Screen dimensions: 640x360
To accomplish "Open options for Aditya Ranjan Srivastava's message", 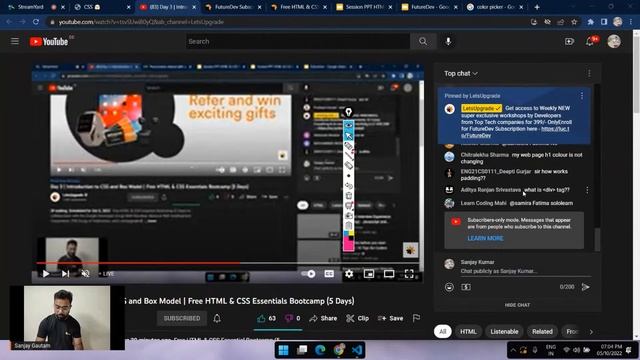I will click(x=587, y=190).
